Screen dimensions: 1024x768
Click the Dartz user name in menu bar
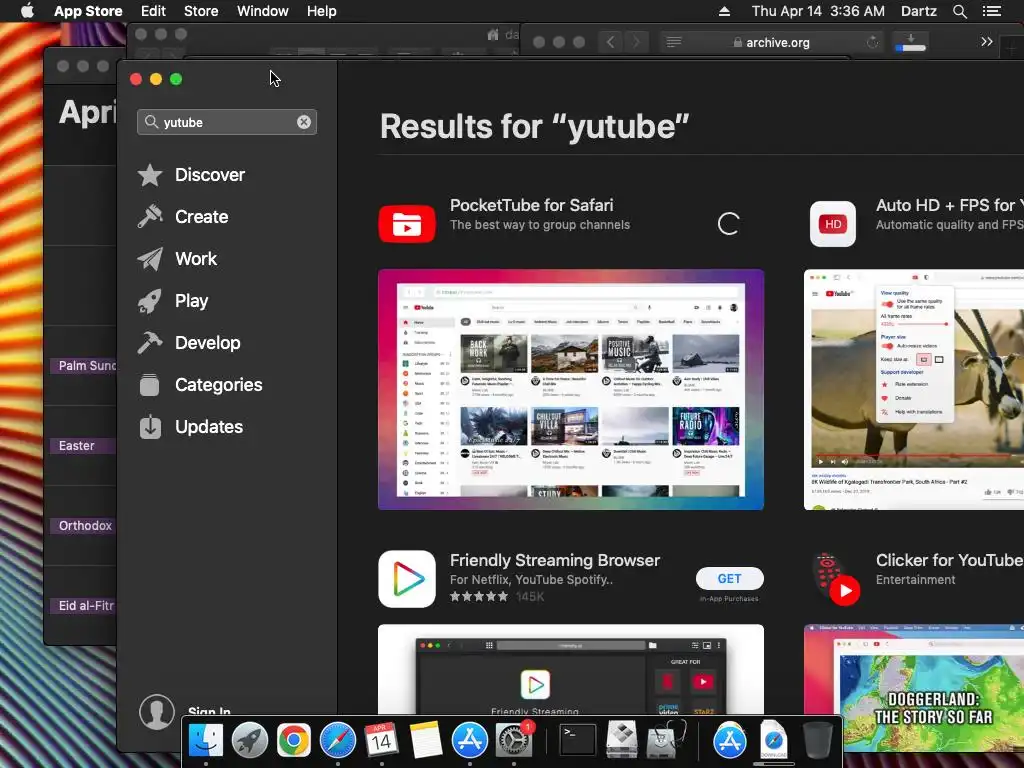(919, 11)
